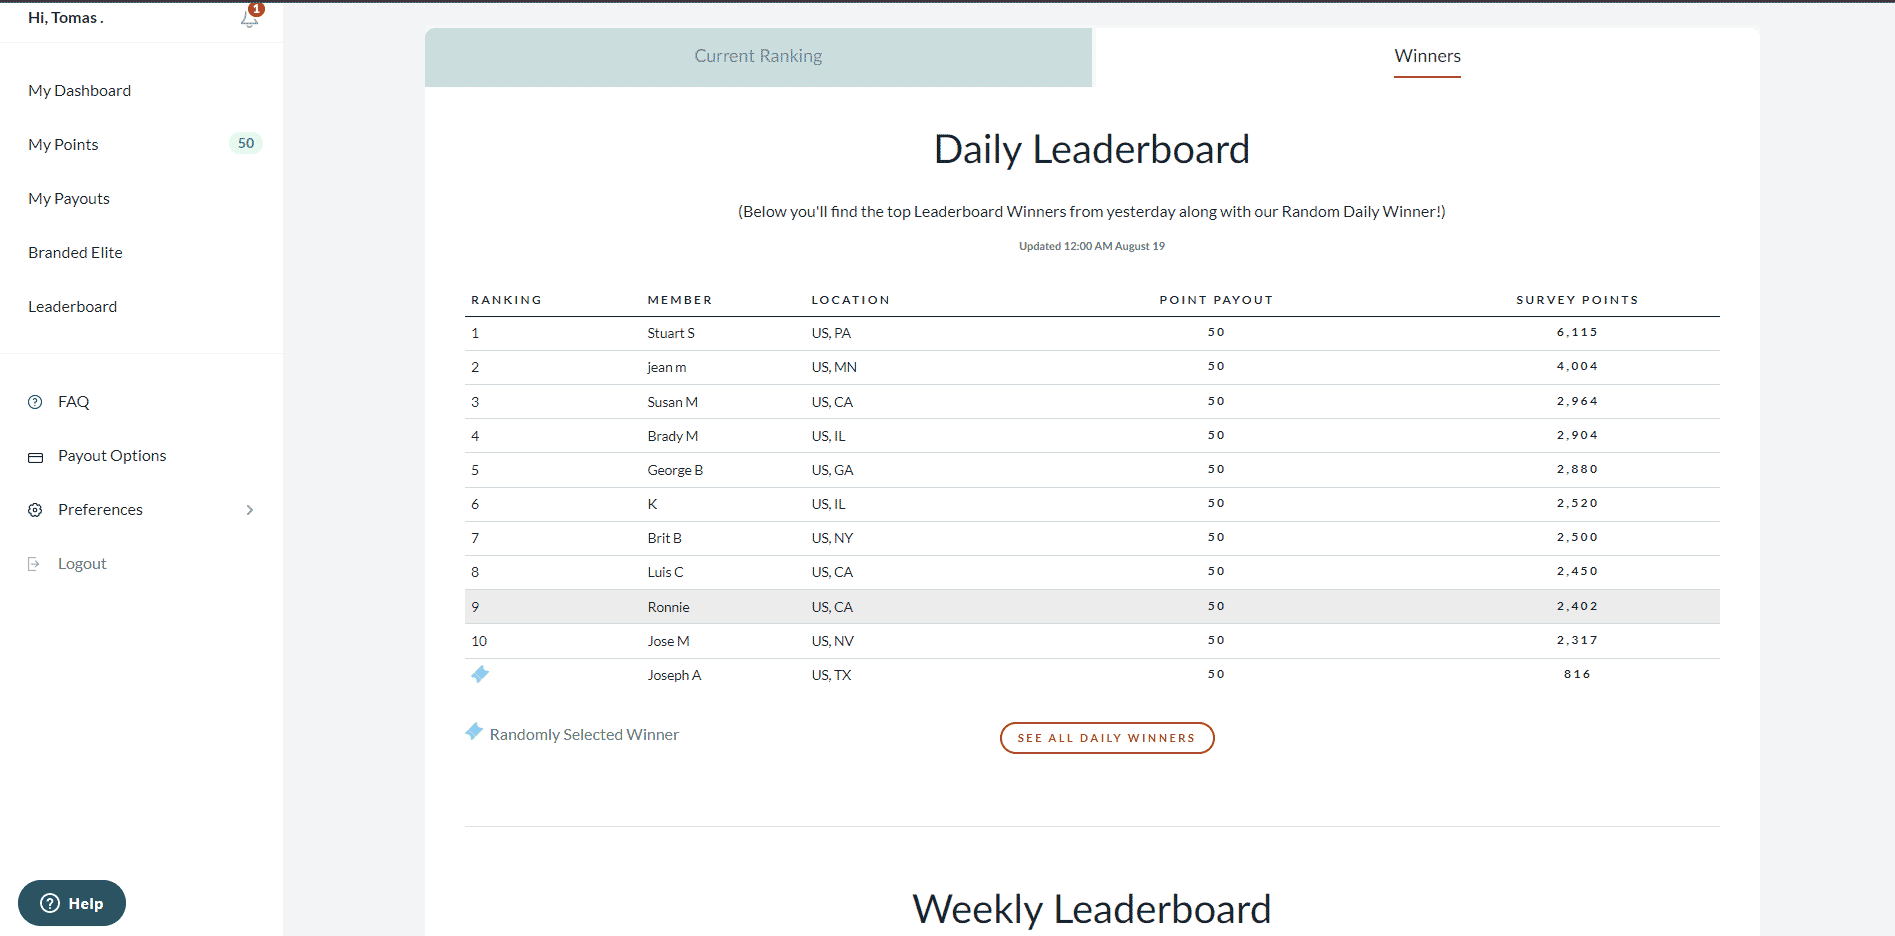1895x936 pixels.
Task: Click survey points value 2,520
Action: pyautogui.click(x=1577, y=504)
